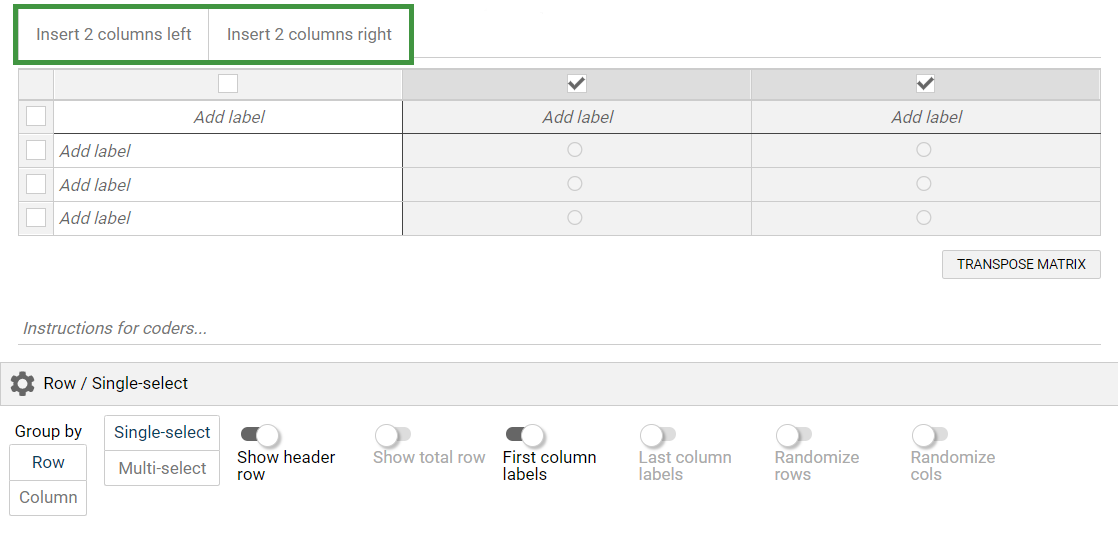Switch on the Last column labels toggle

657,435
